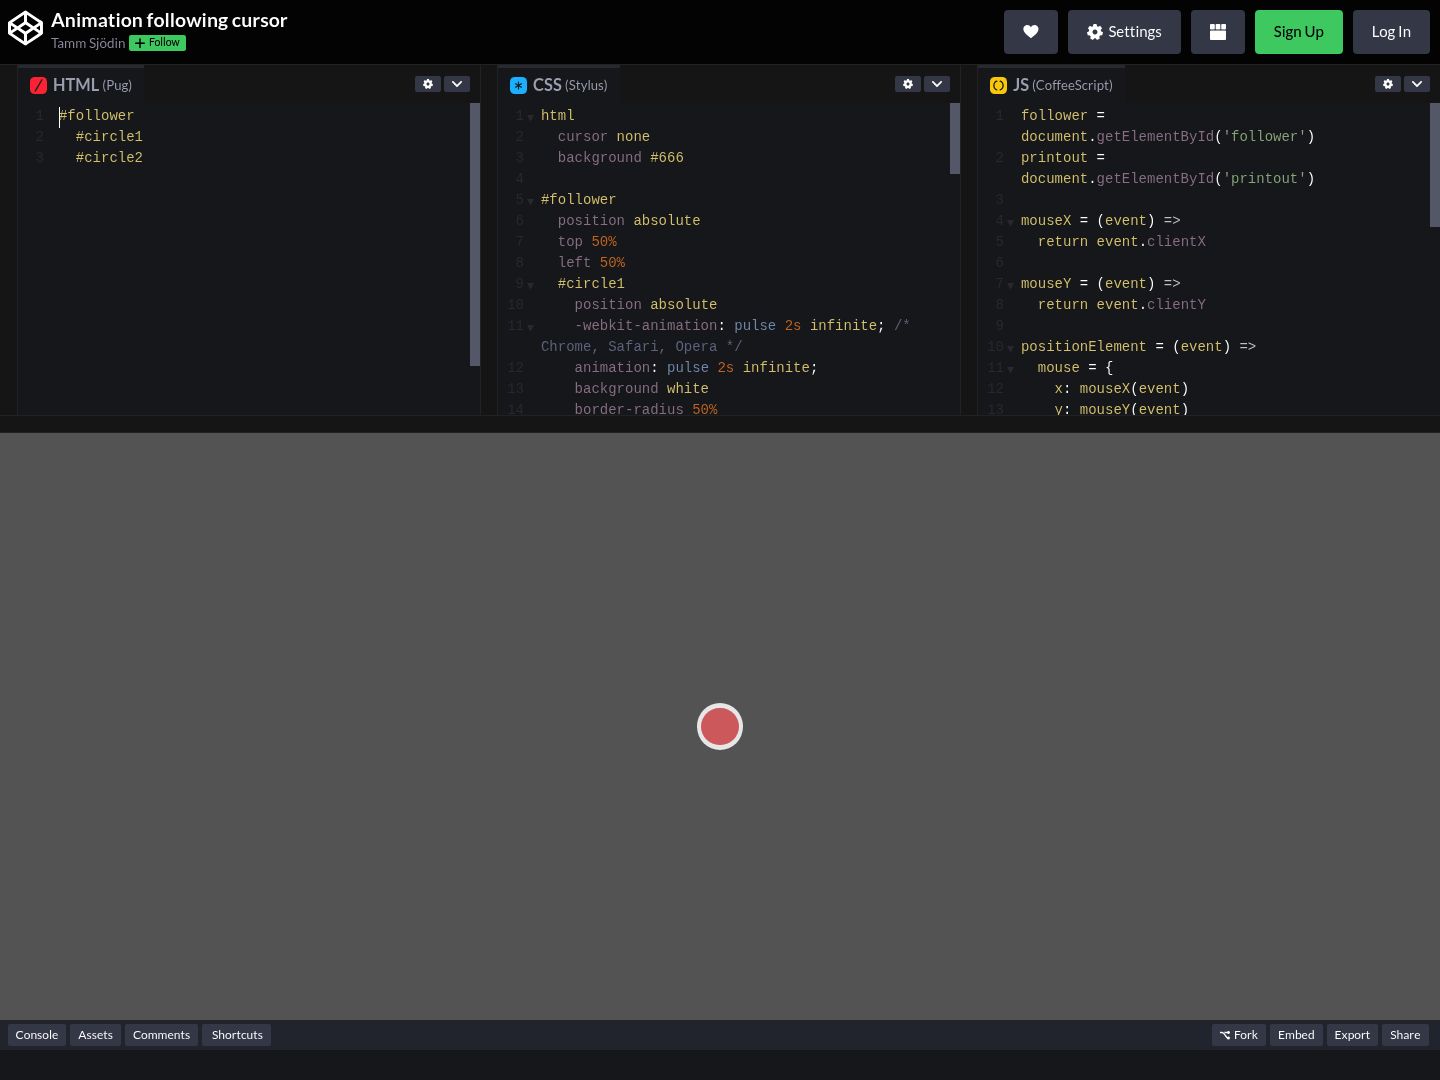Open CSS editor settings gear icon
The height and width of the screenshot is (1080, 1440).
(908, 84)
